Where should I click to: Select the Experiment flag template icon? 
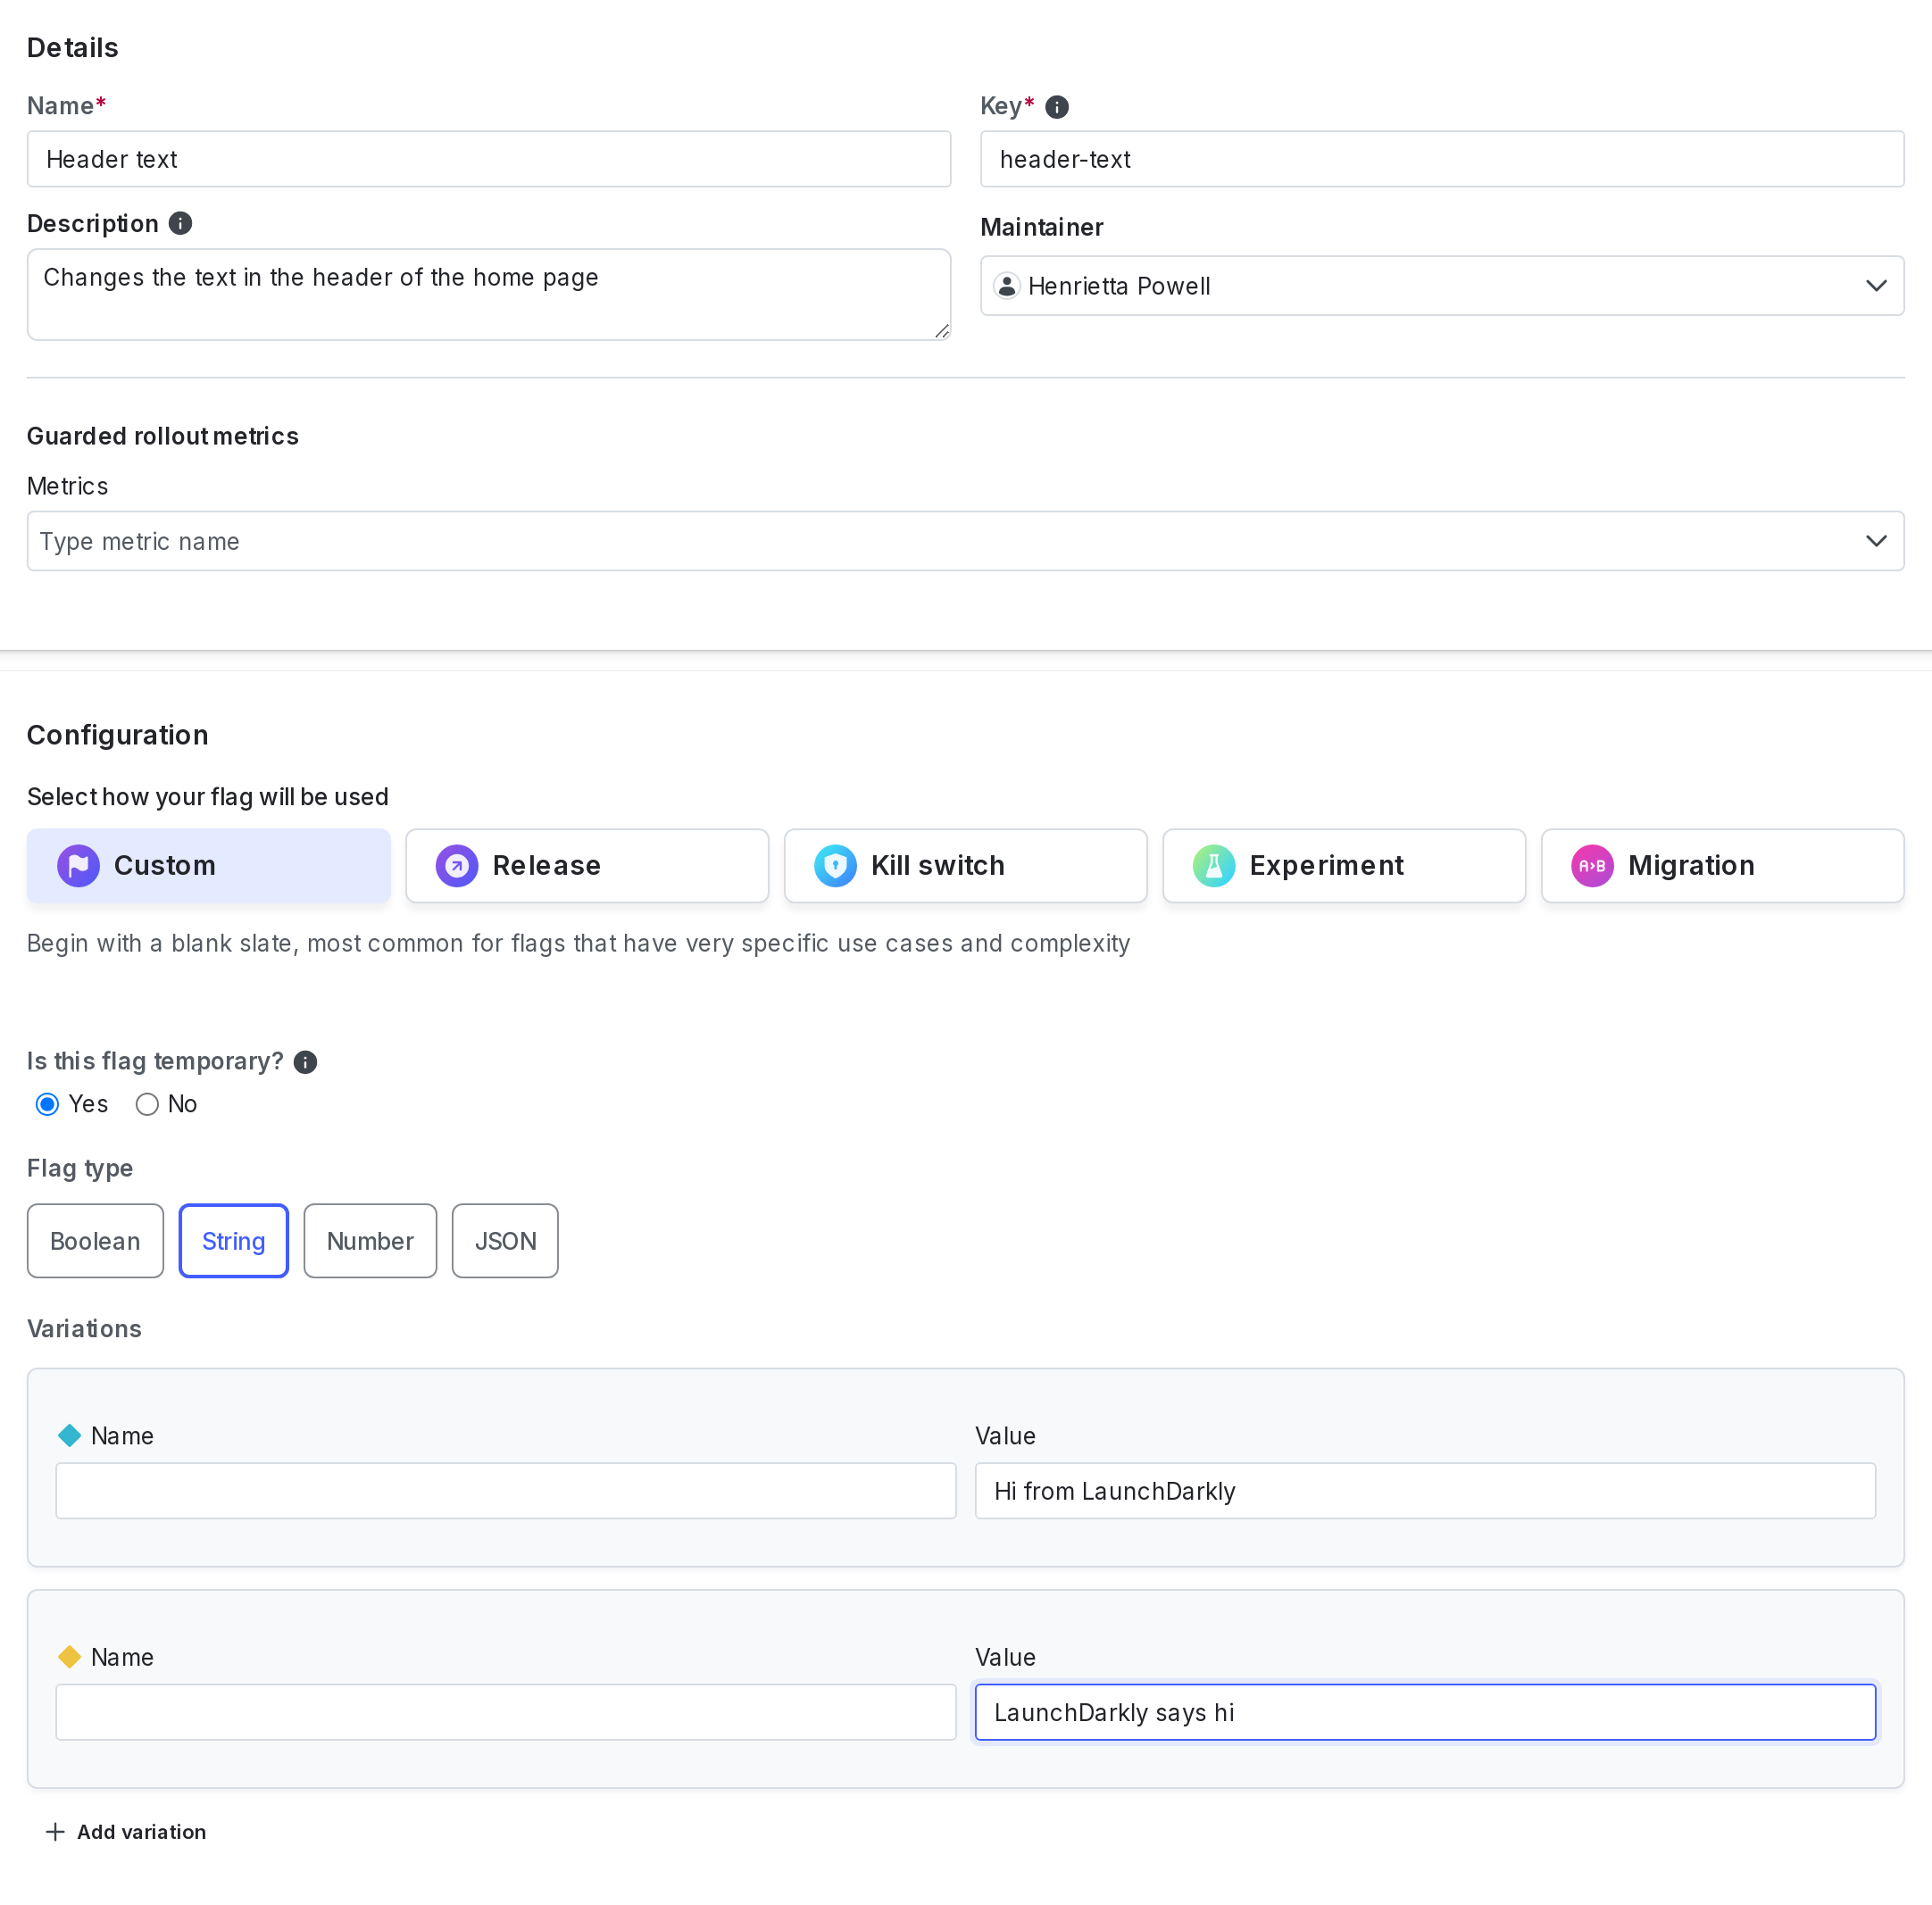pos(1214,865)
